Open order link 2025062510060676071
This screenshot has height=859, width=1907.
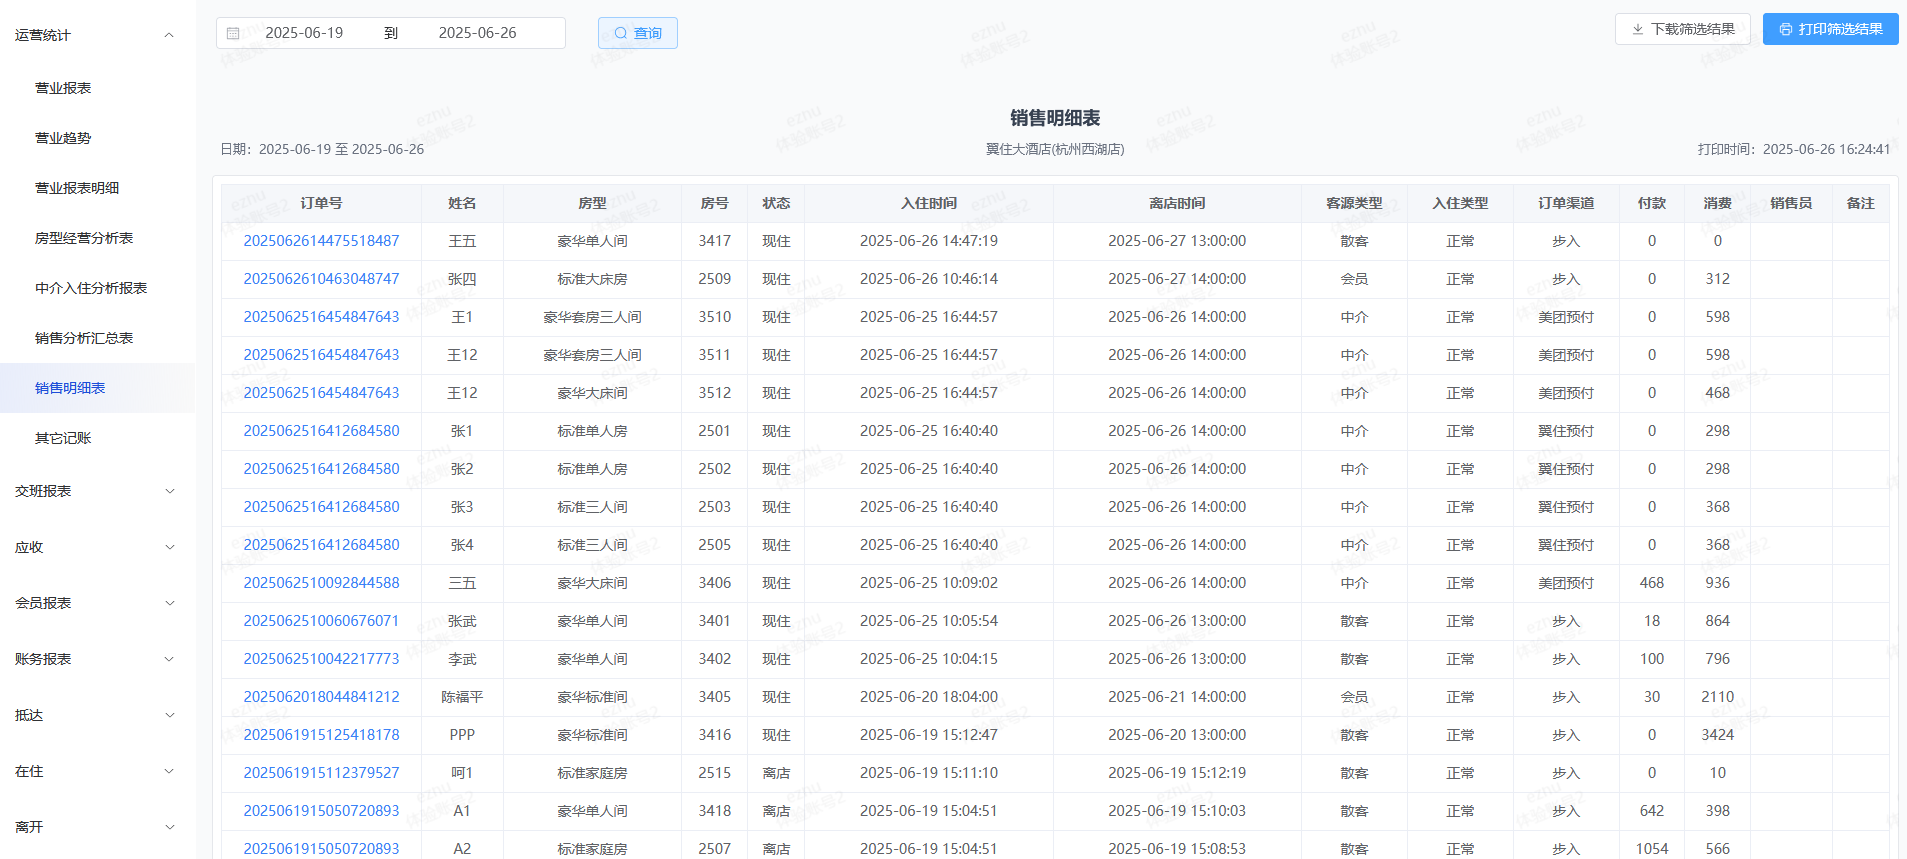[321, 621]
